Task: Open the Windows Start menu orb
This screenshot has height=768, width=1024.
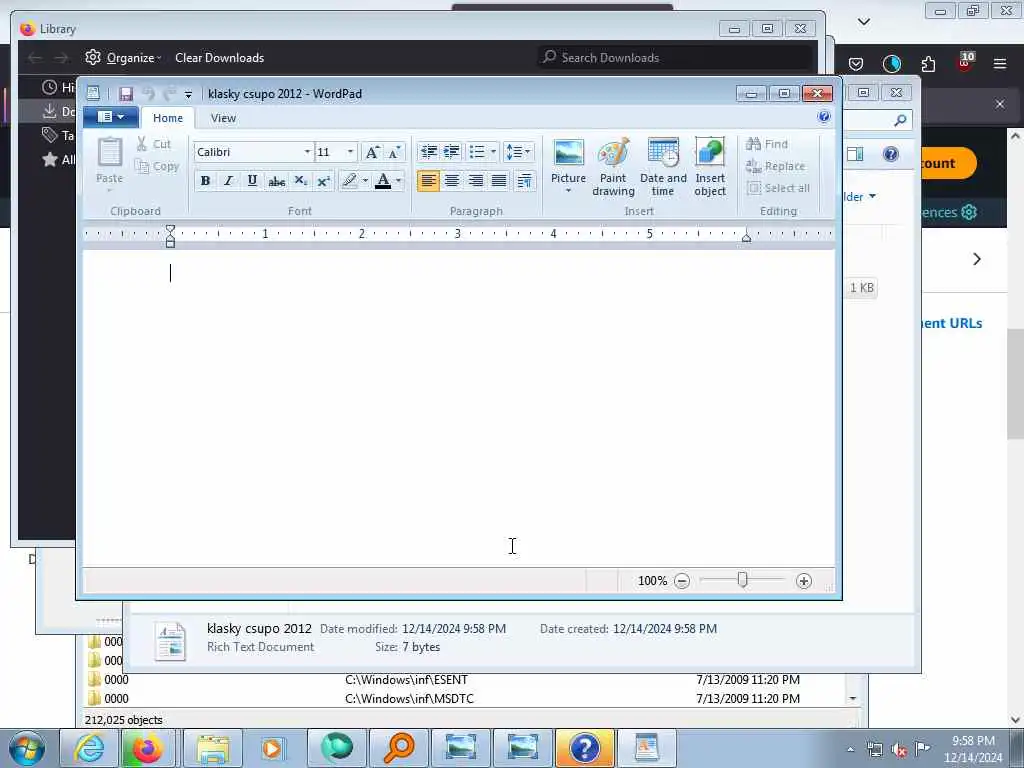Action: tap(27, 748)
